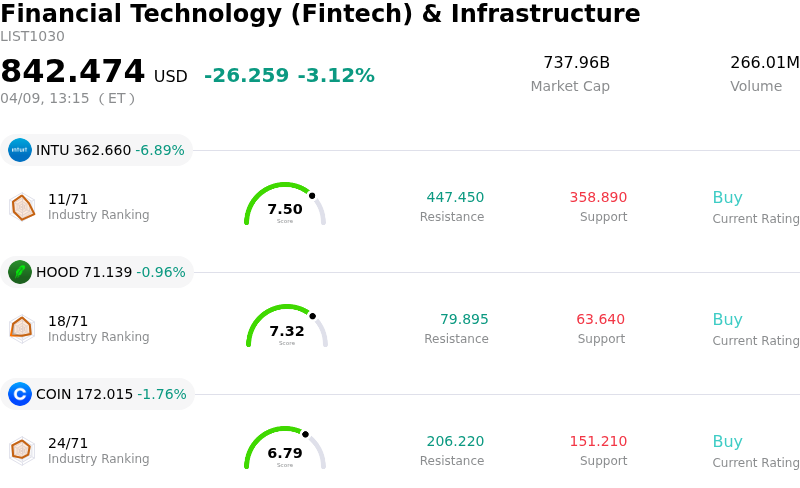The height and width of the screenshot is (488, 800).
Task: Open the HOOD 71.139 ticker chip
Action: click(x=97, y=272)
